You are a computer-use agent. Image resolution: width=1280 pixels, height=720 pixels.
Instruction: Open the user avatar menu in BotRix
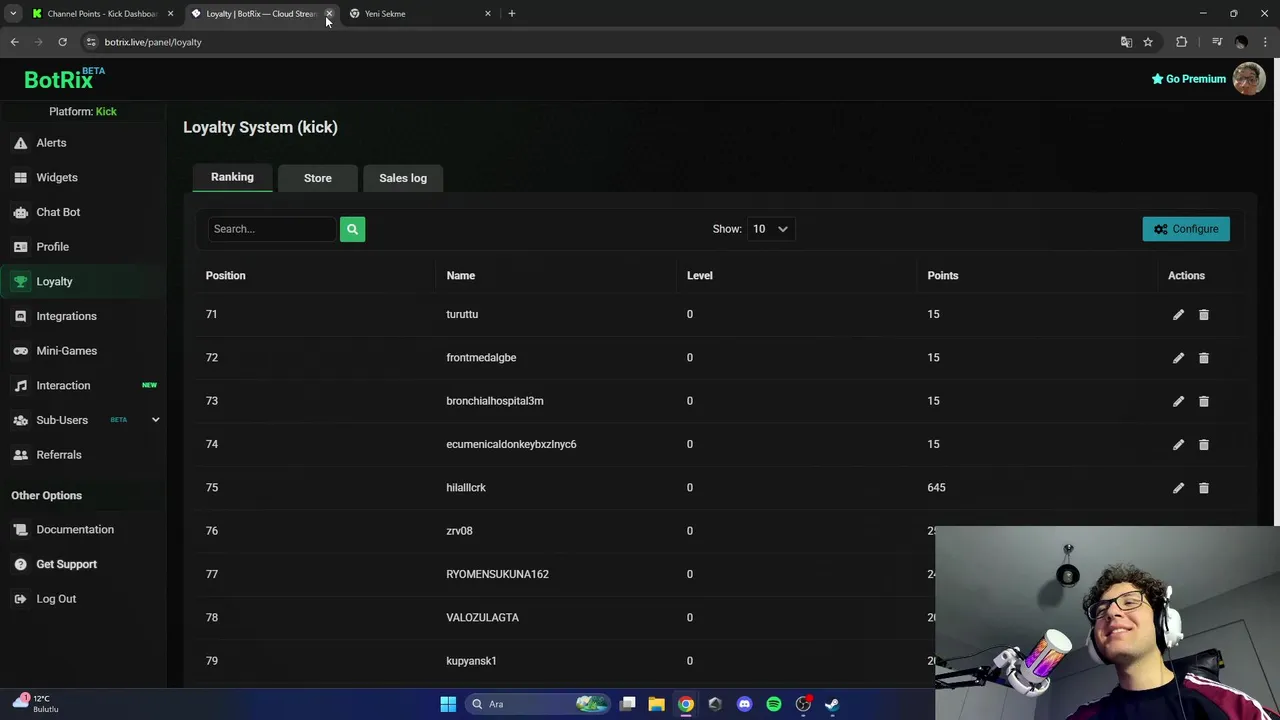pos(1248,79)
